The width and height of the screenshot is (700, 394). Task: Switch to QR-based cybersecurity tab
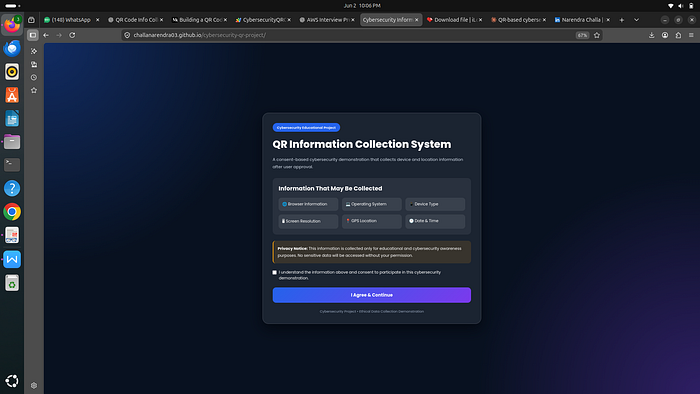(x=519, y=20)
